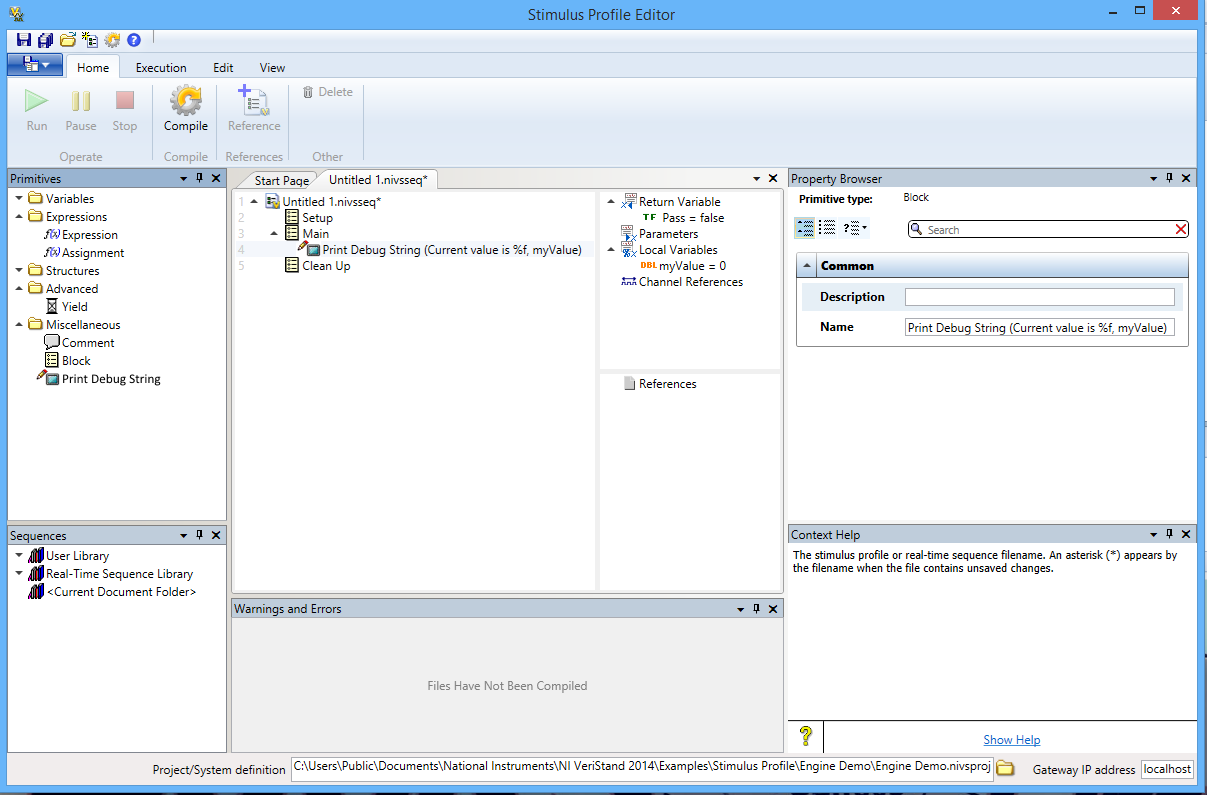Browse for project file using the folder icon
1207x795 pixels.
(1005, 768)
